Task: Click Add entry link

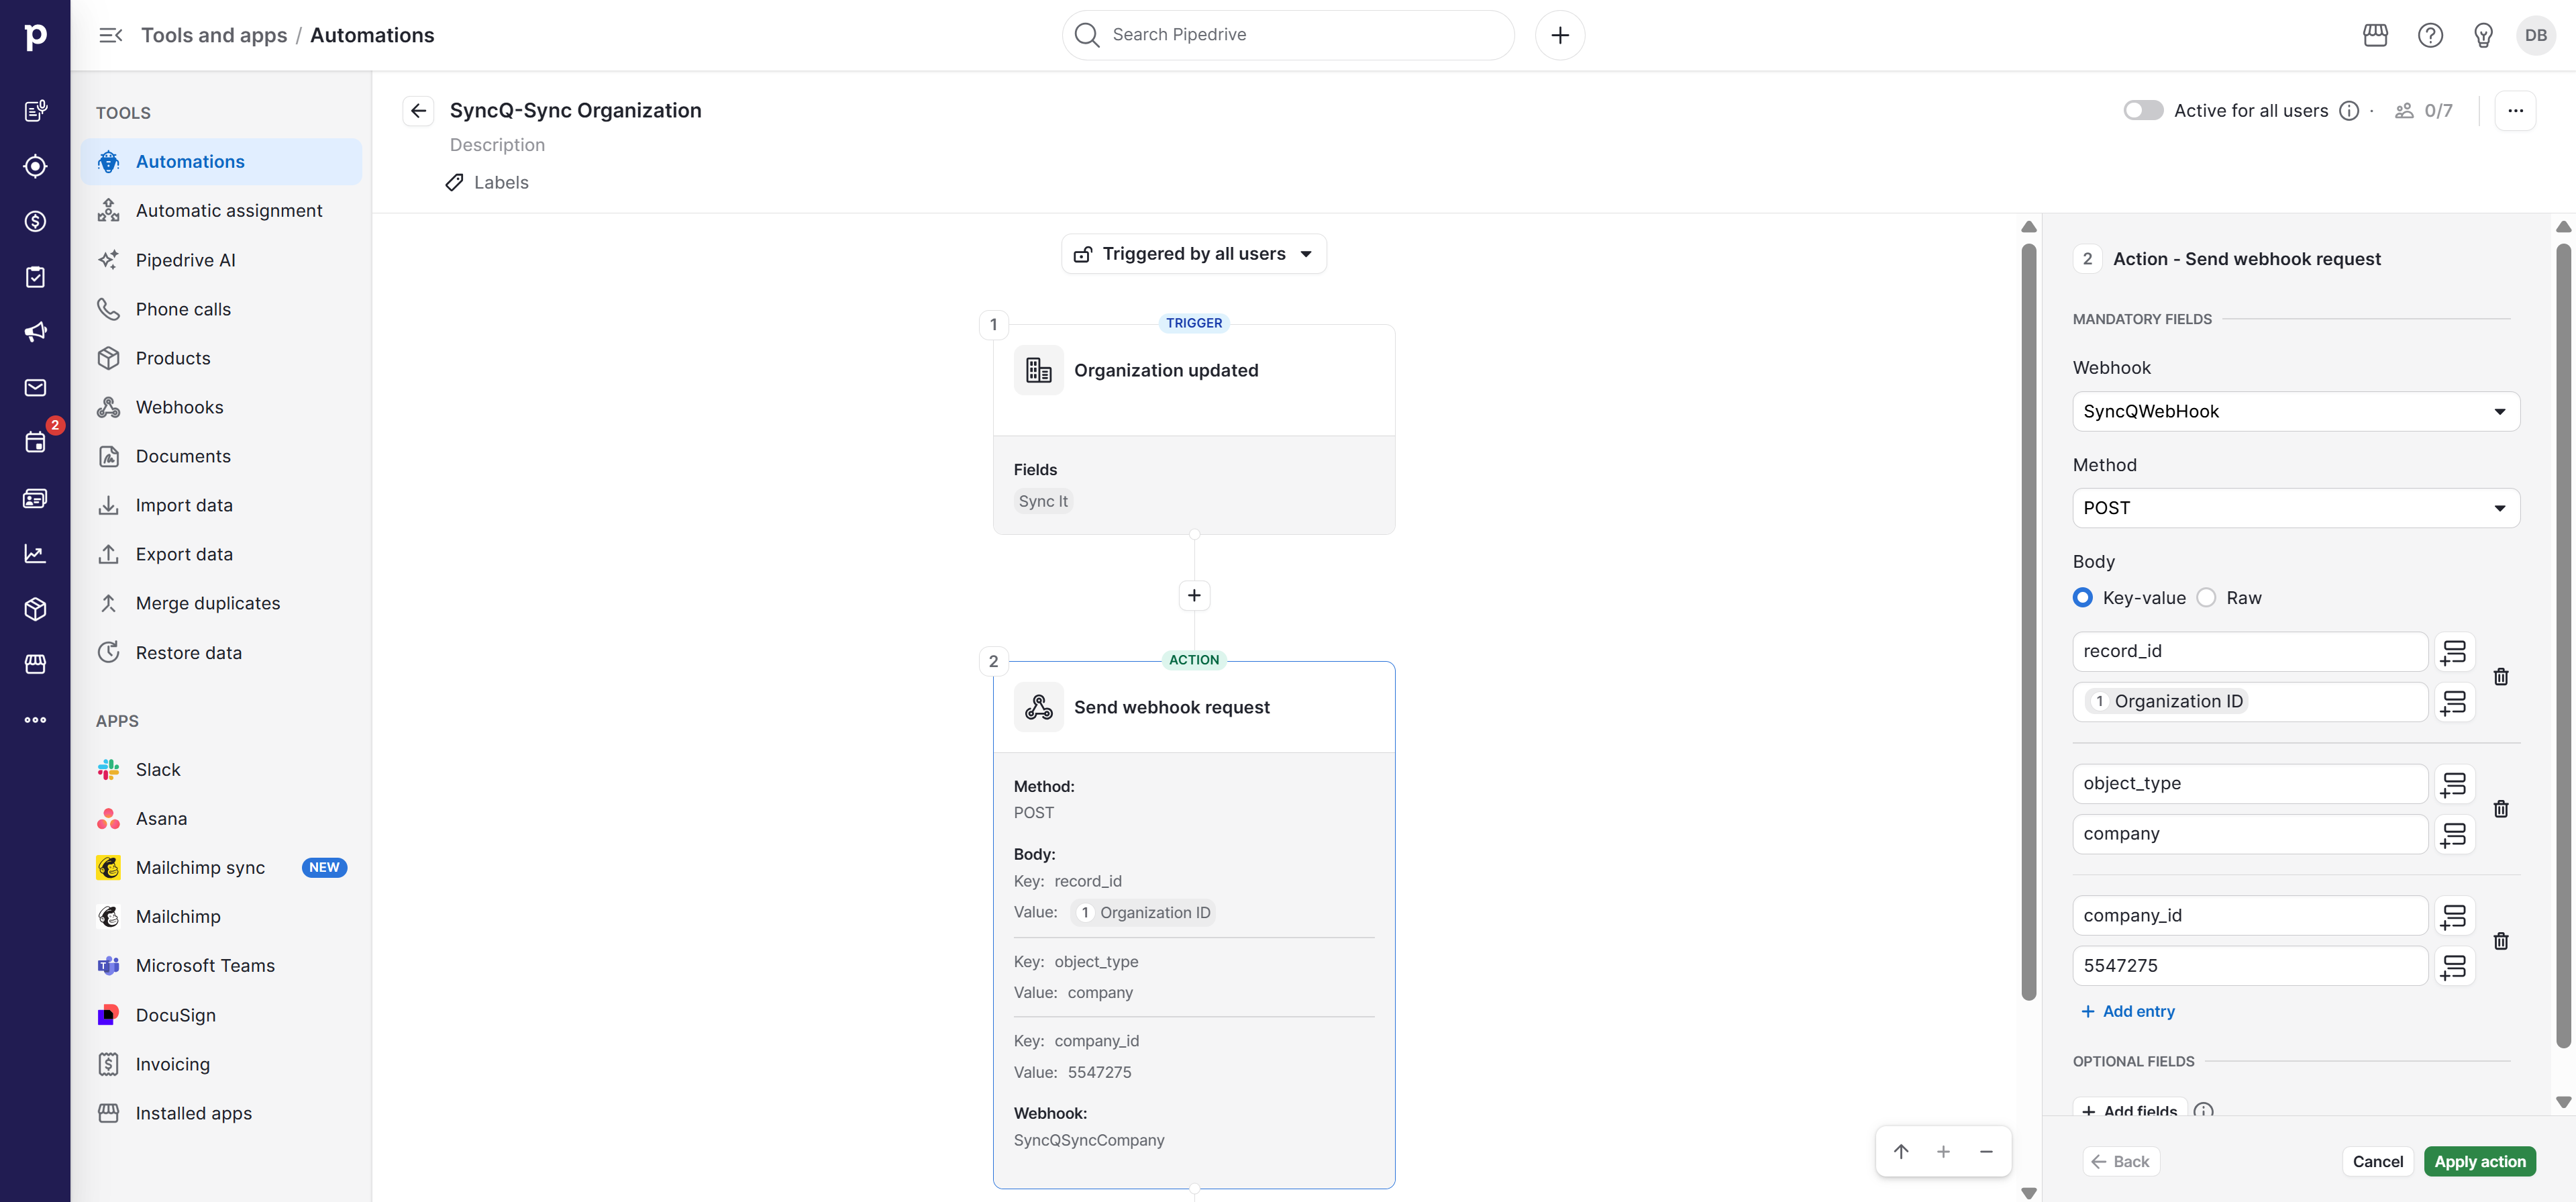Action: point(2128,1012)
